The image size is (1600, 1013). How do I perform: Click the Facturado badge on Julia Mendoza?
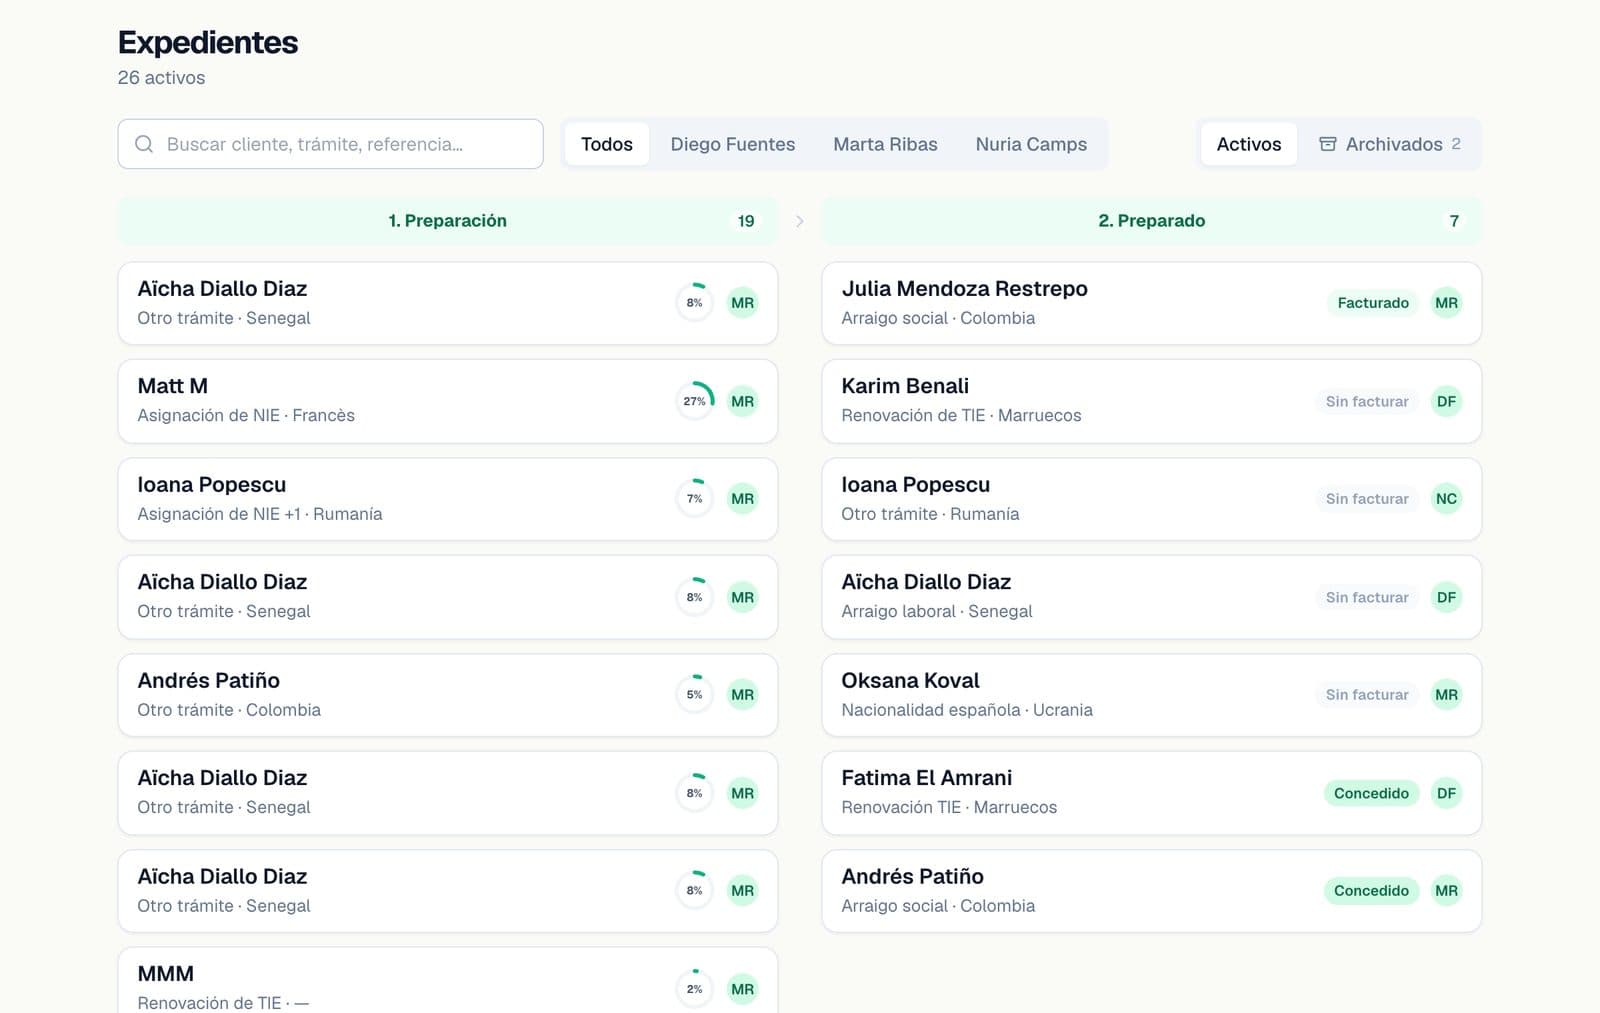(1373, 303)
